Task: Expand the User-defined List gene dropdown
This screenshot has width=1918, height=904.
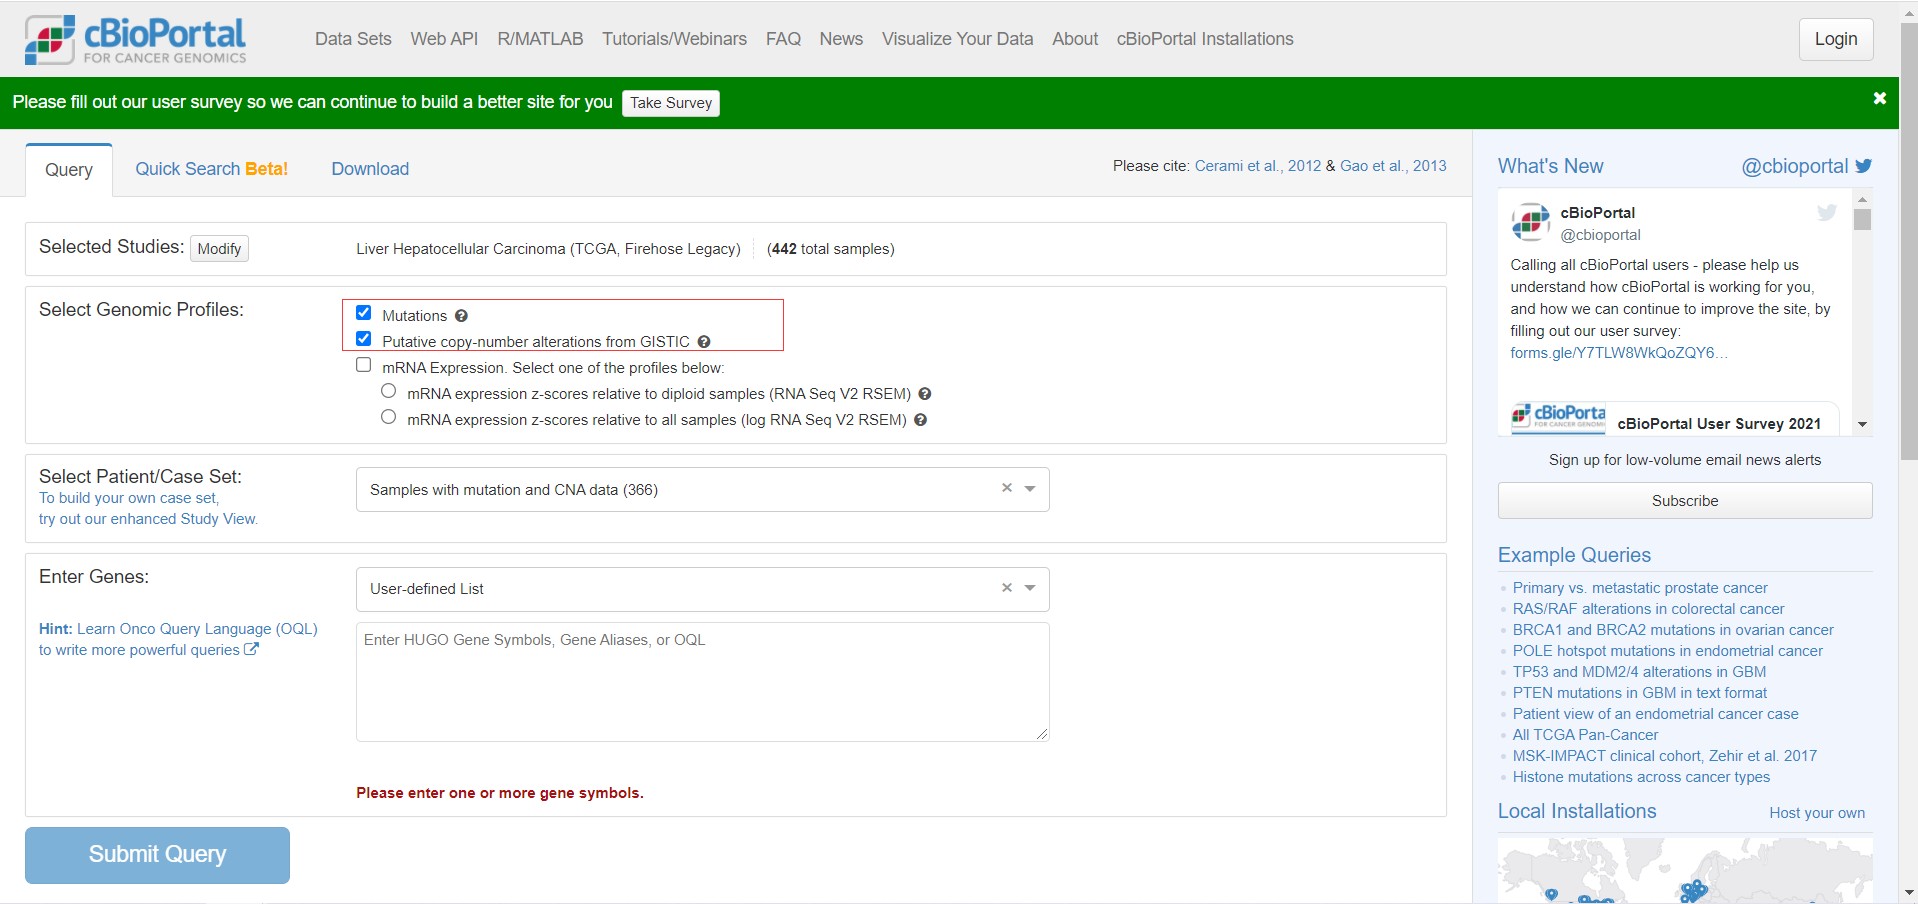Action: [1030, 588]
